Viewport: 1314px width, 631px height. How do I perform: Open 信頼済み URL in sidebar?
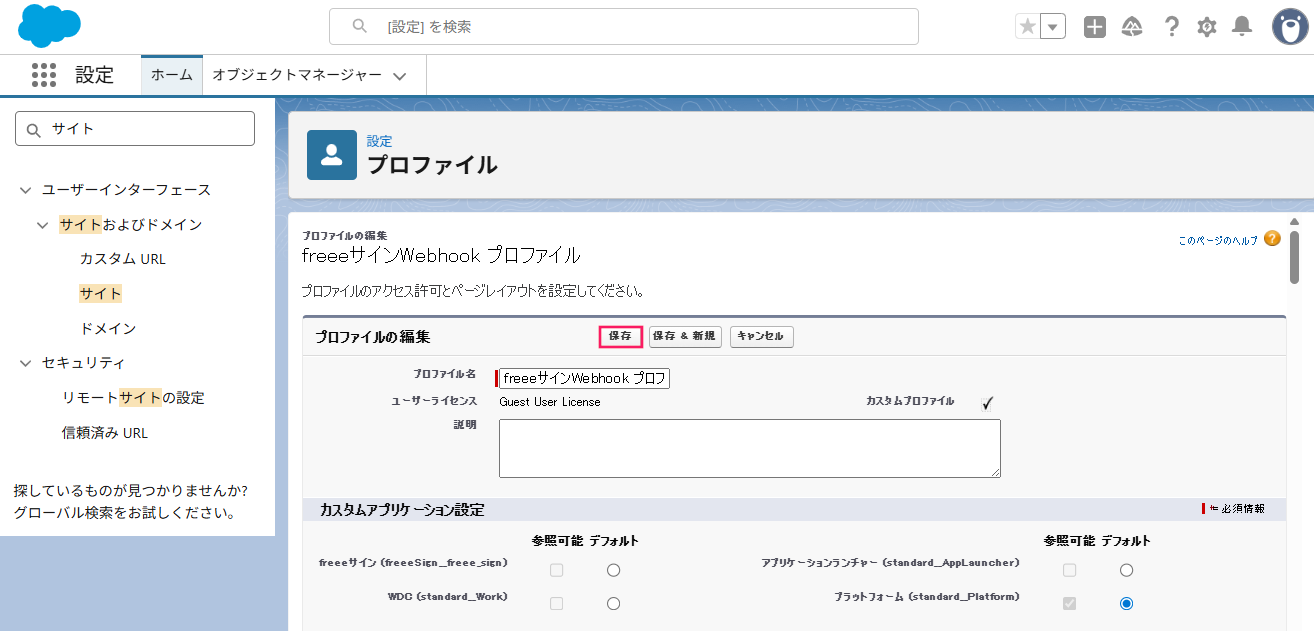(105, 432)
